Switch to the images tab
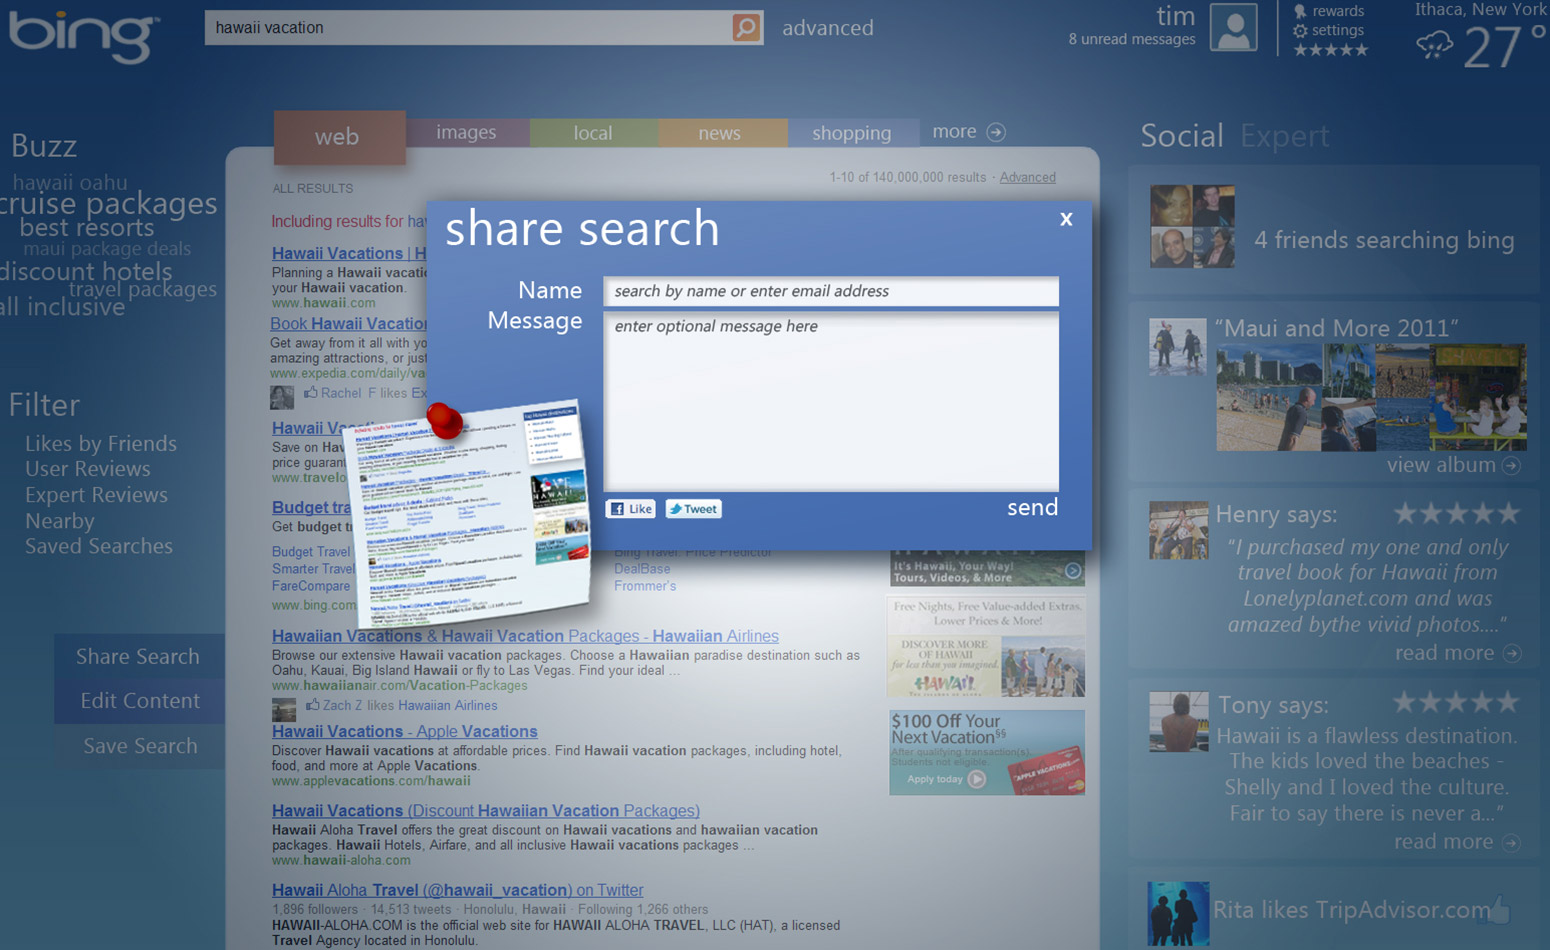This screenshot has height=950, width=1550. pos(467,132)
